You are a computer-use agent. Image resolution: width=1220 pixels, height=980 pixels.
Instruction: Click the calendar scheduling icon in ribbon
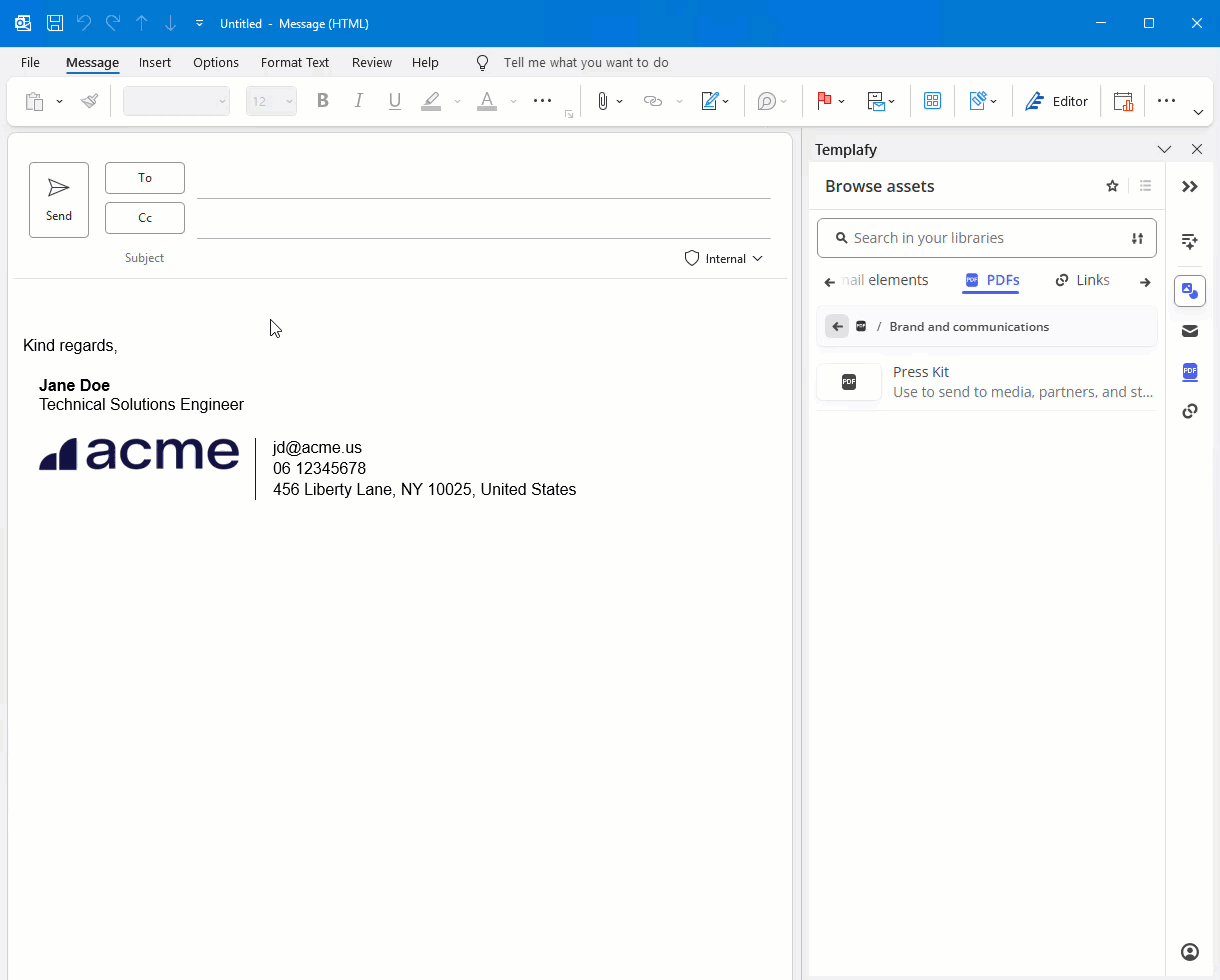click(x=1123, y=101)
